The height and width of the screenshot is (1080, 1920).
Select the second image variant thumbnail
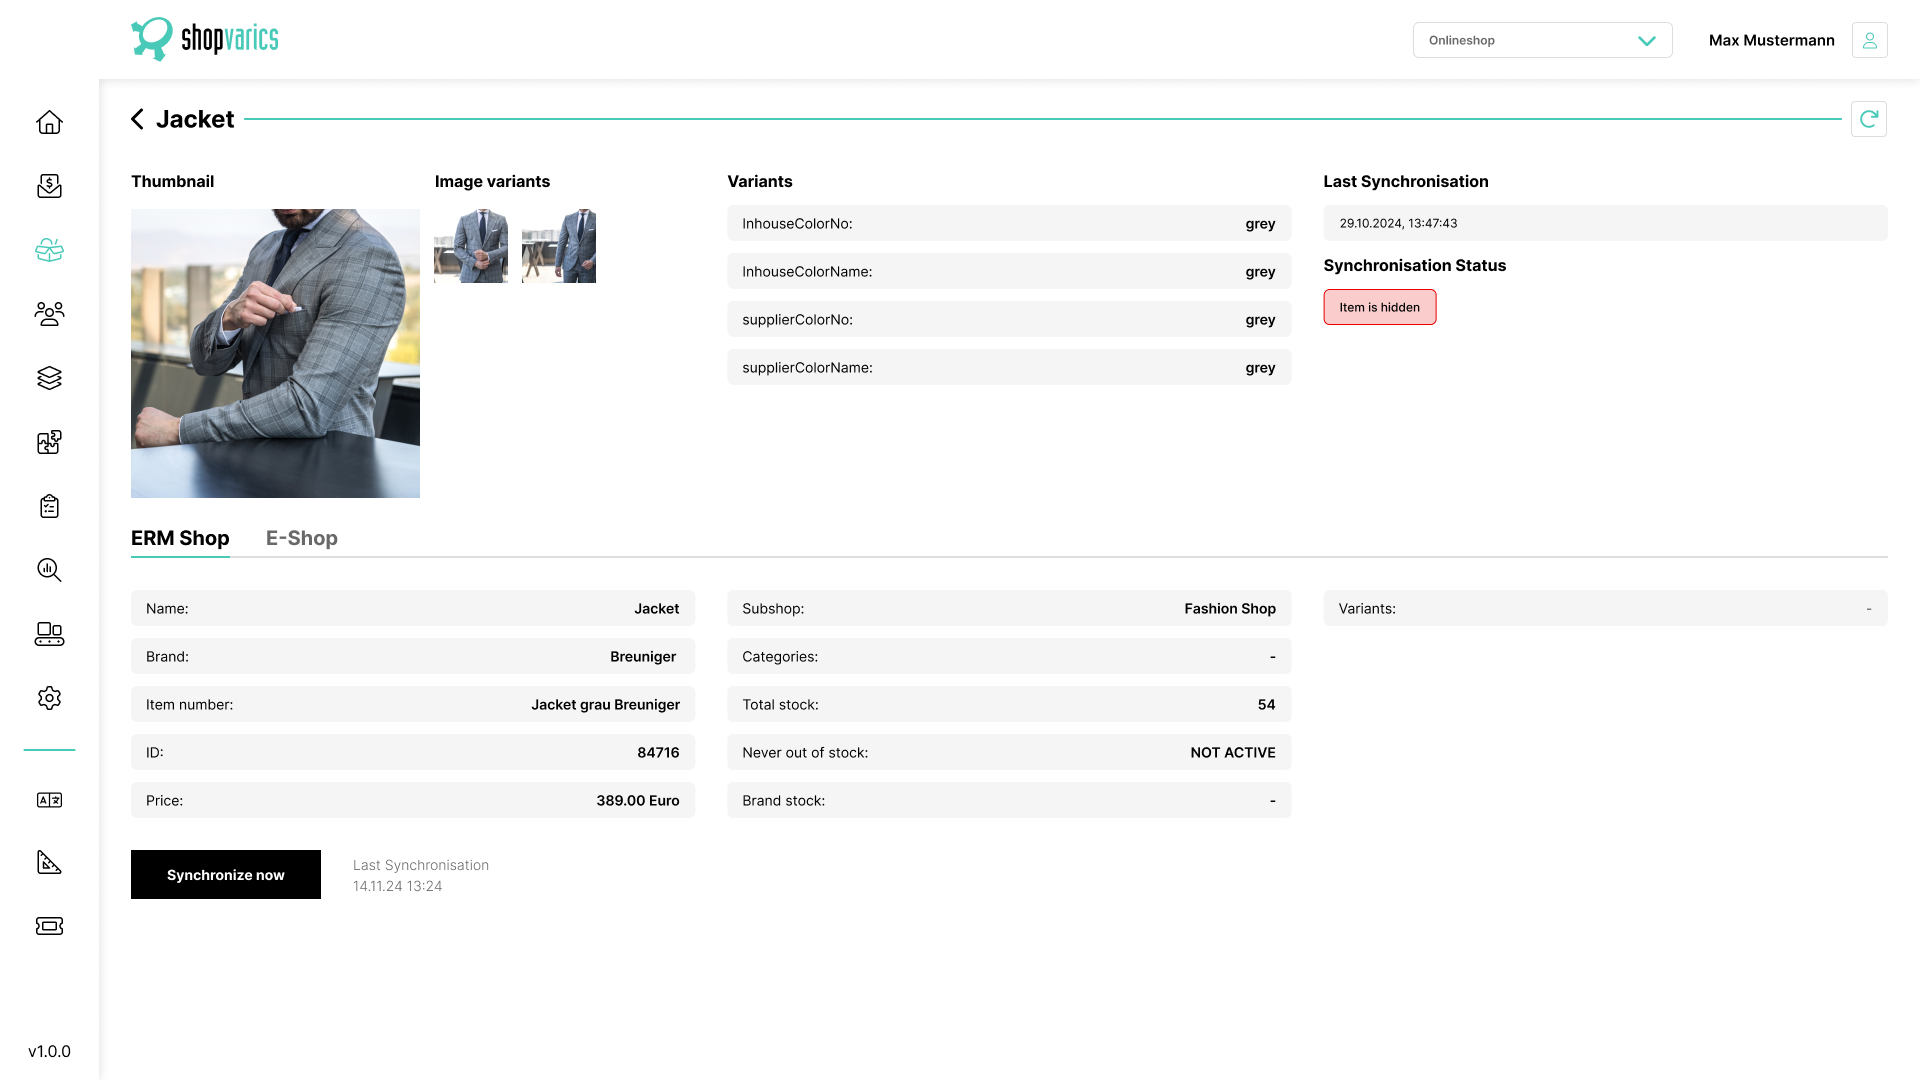click(x=559, y=246)
